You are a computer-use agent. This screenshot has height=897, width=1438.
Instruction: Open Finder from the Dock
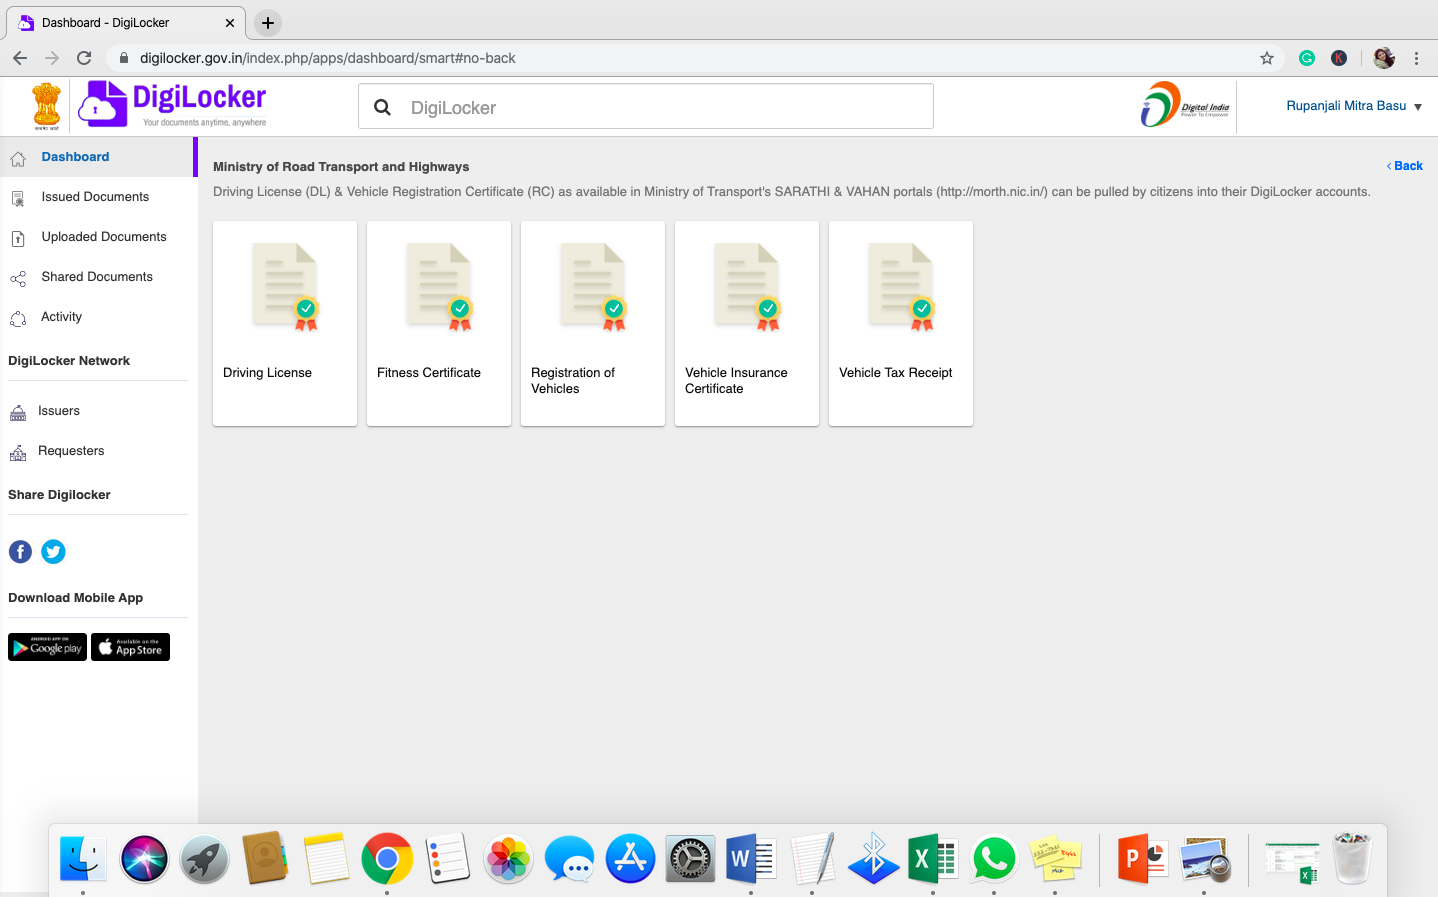point(83,859)
